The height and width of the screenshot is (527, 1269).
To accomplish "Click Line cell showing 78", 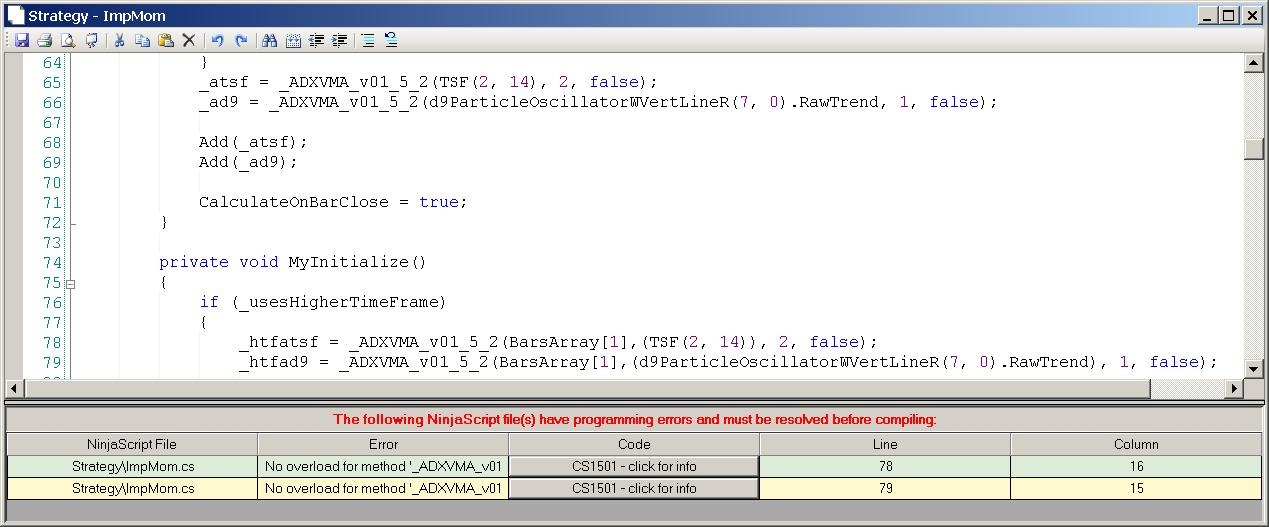I will pos(885,466).
